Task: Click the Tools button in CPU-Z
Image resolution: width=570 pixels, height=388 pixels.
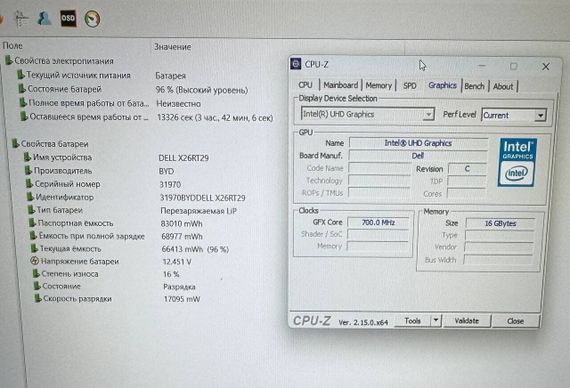Action: pyautogui.click(x=413, y=321)
